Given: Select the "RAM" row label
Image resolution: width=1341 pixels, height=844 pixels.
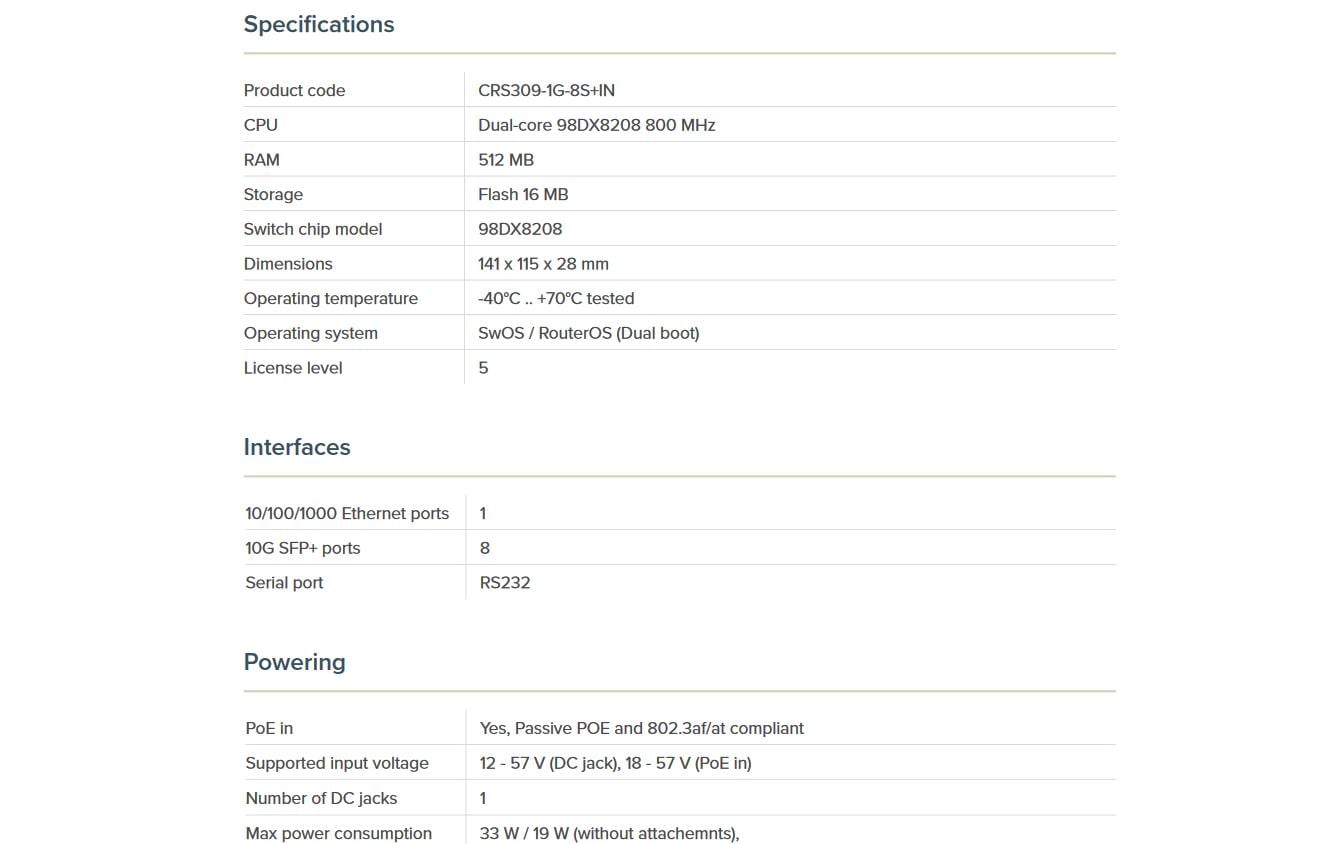Looking at the screenshot, I should pos(262,160).
